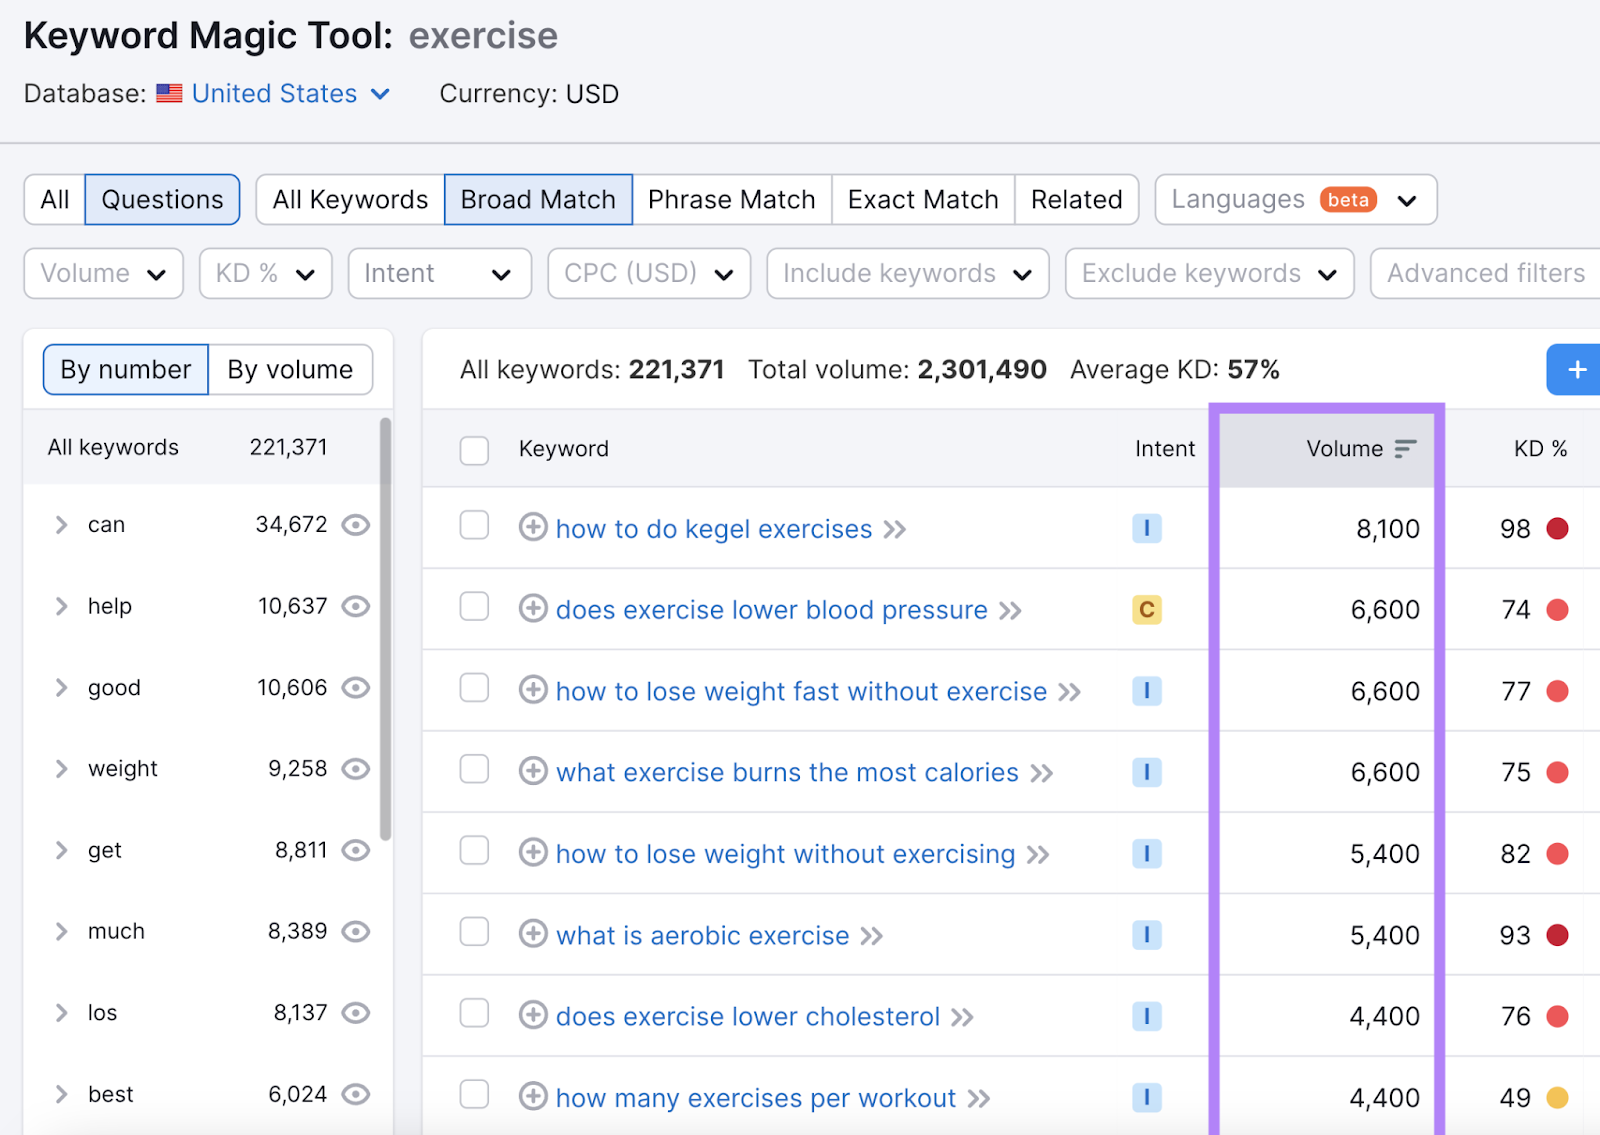
Task: Check the box for "what exercise burns the most calories"
Action: [x=474, y=771]
